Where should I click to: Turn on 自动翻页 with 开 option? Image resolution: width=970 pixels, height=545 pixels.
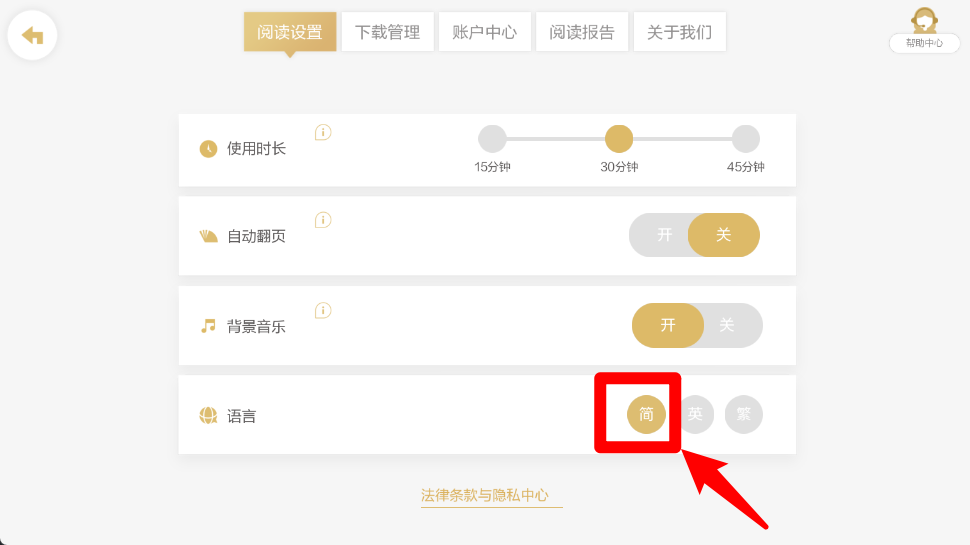(664, 235)
